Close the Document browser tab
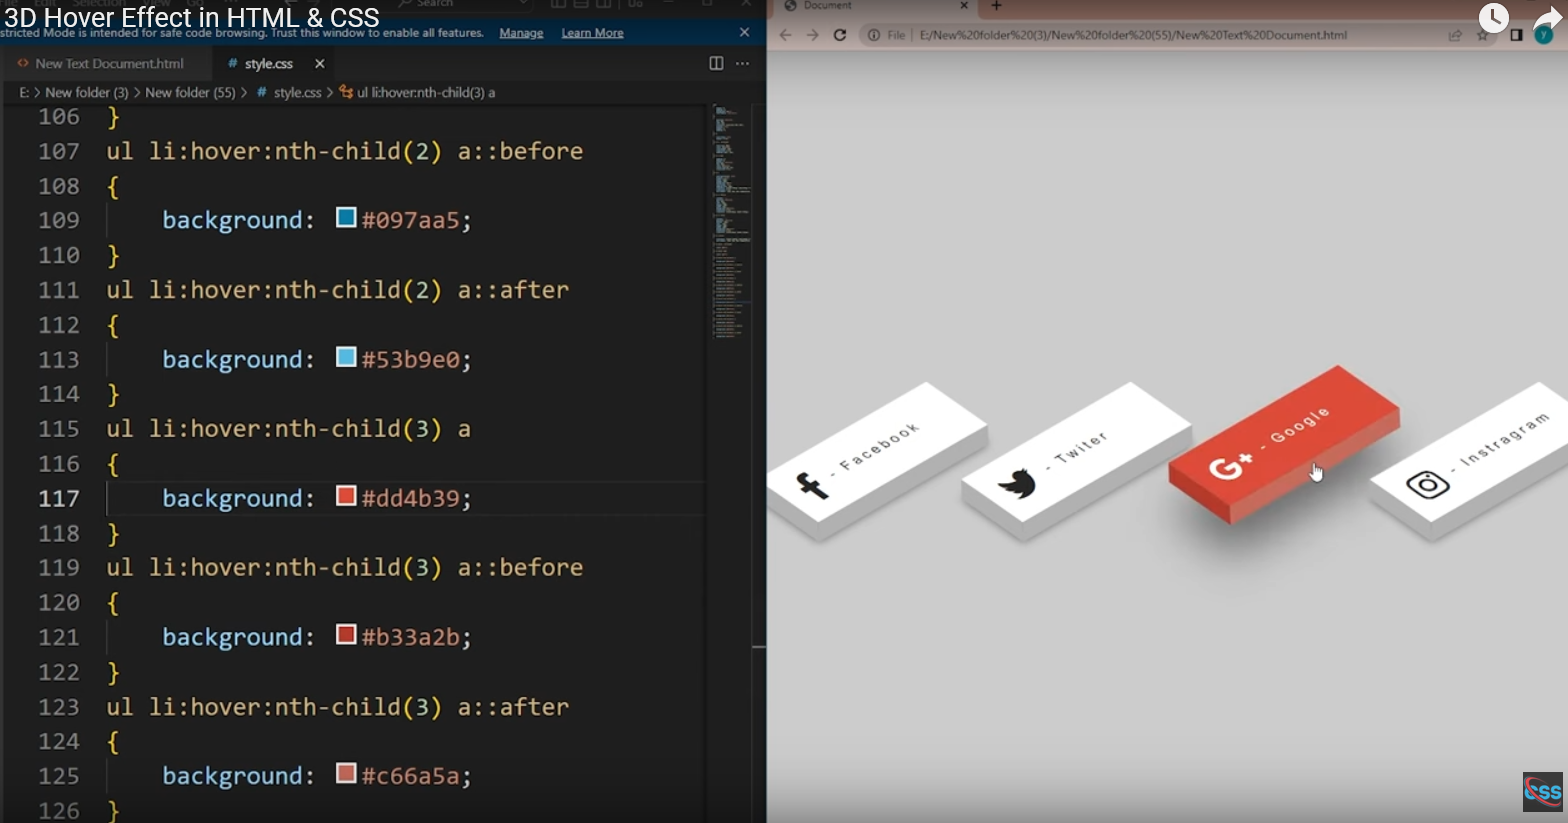The width and height of the screenshot is (1568, 823). [x=964, y=6]
